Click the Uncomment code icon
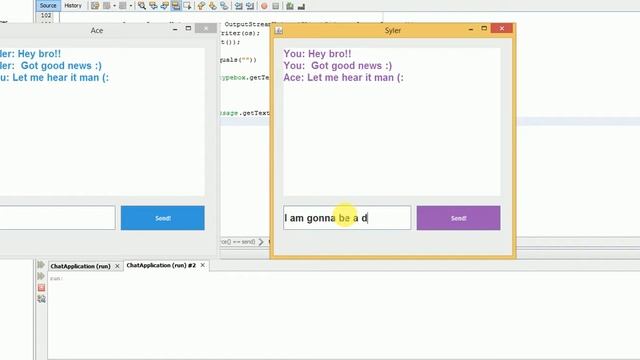Screen dimensions: 640x360 click(x=301, y=6)
